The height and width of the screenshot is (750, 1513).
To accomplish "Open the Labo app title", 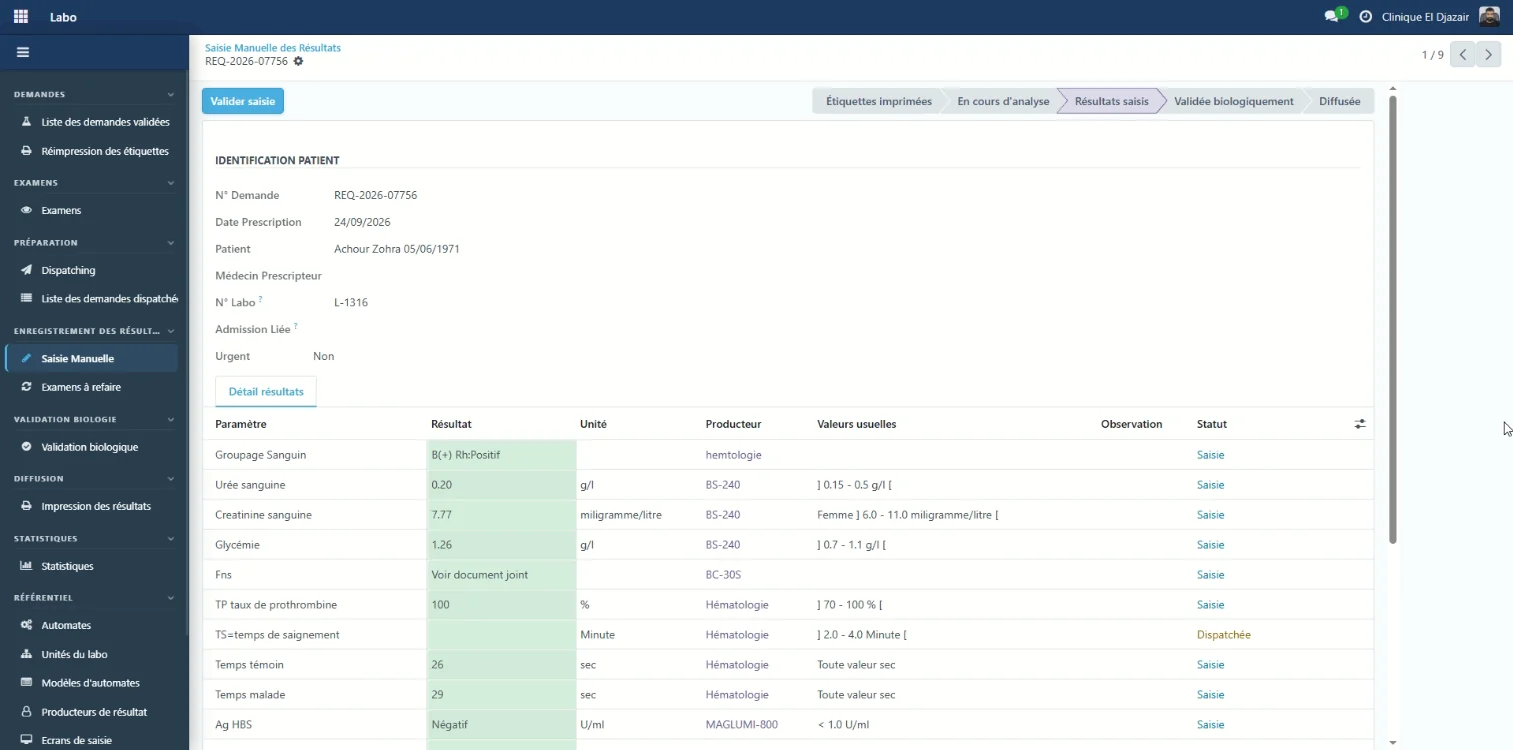I will point(63,17).
